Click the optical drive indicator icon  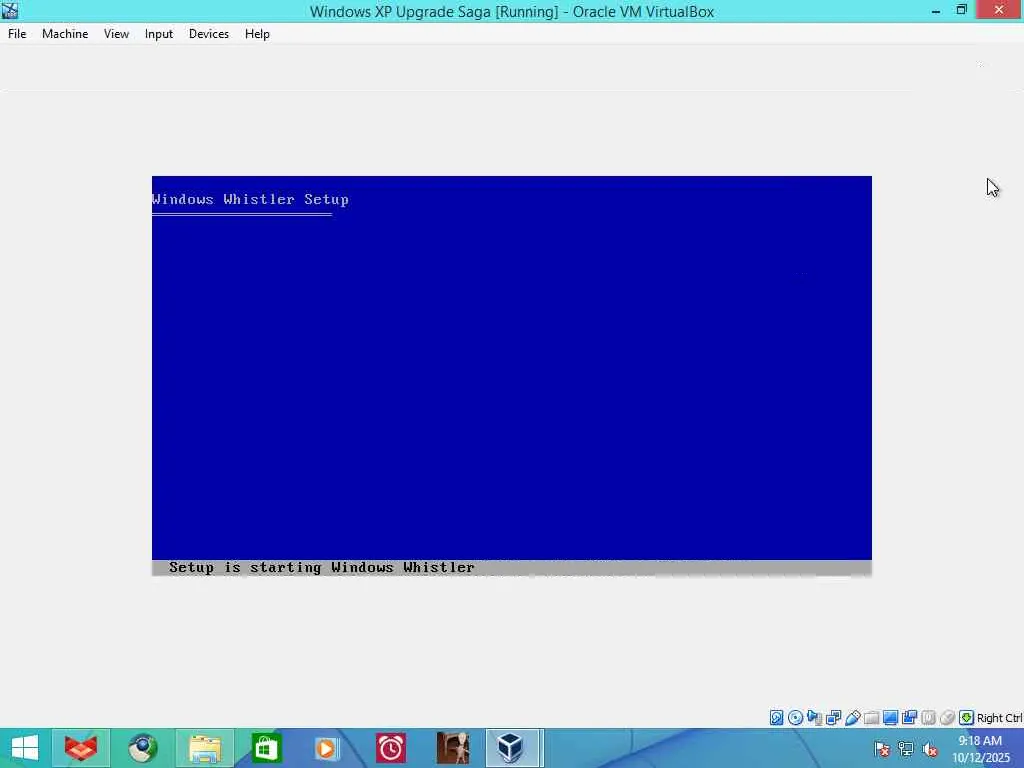tap(795, 718)
